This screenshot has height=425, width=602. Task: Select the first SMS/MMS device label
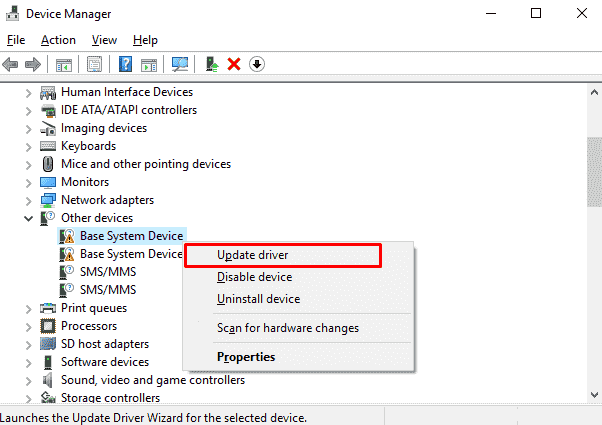pos(108,272)
